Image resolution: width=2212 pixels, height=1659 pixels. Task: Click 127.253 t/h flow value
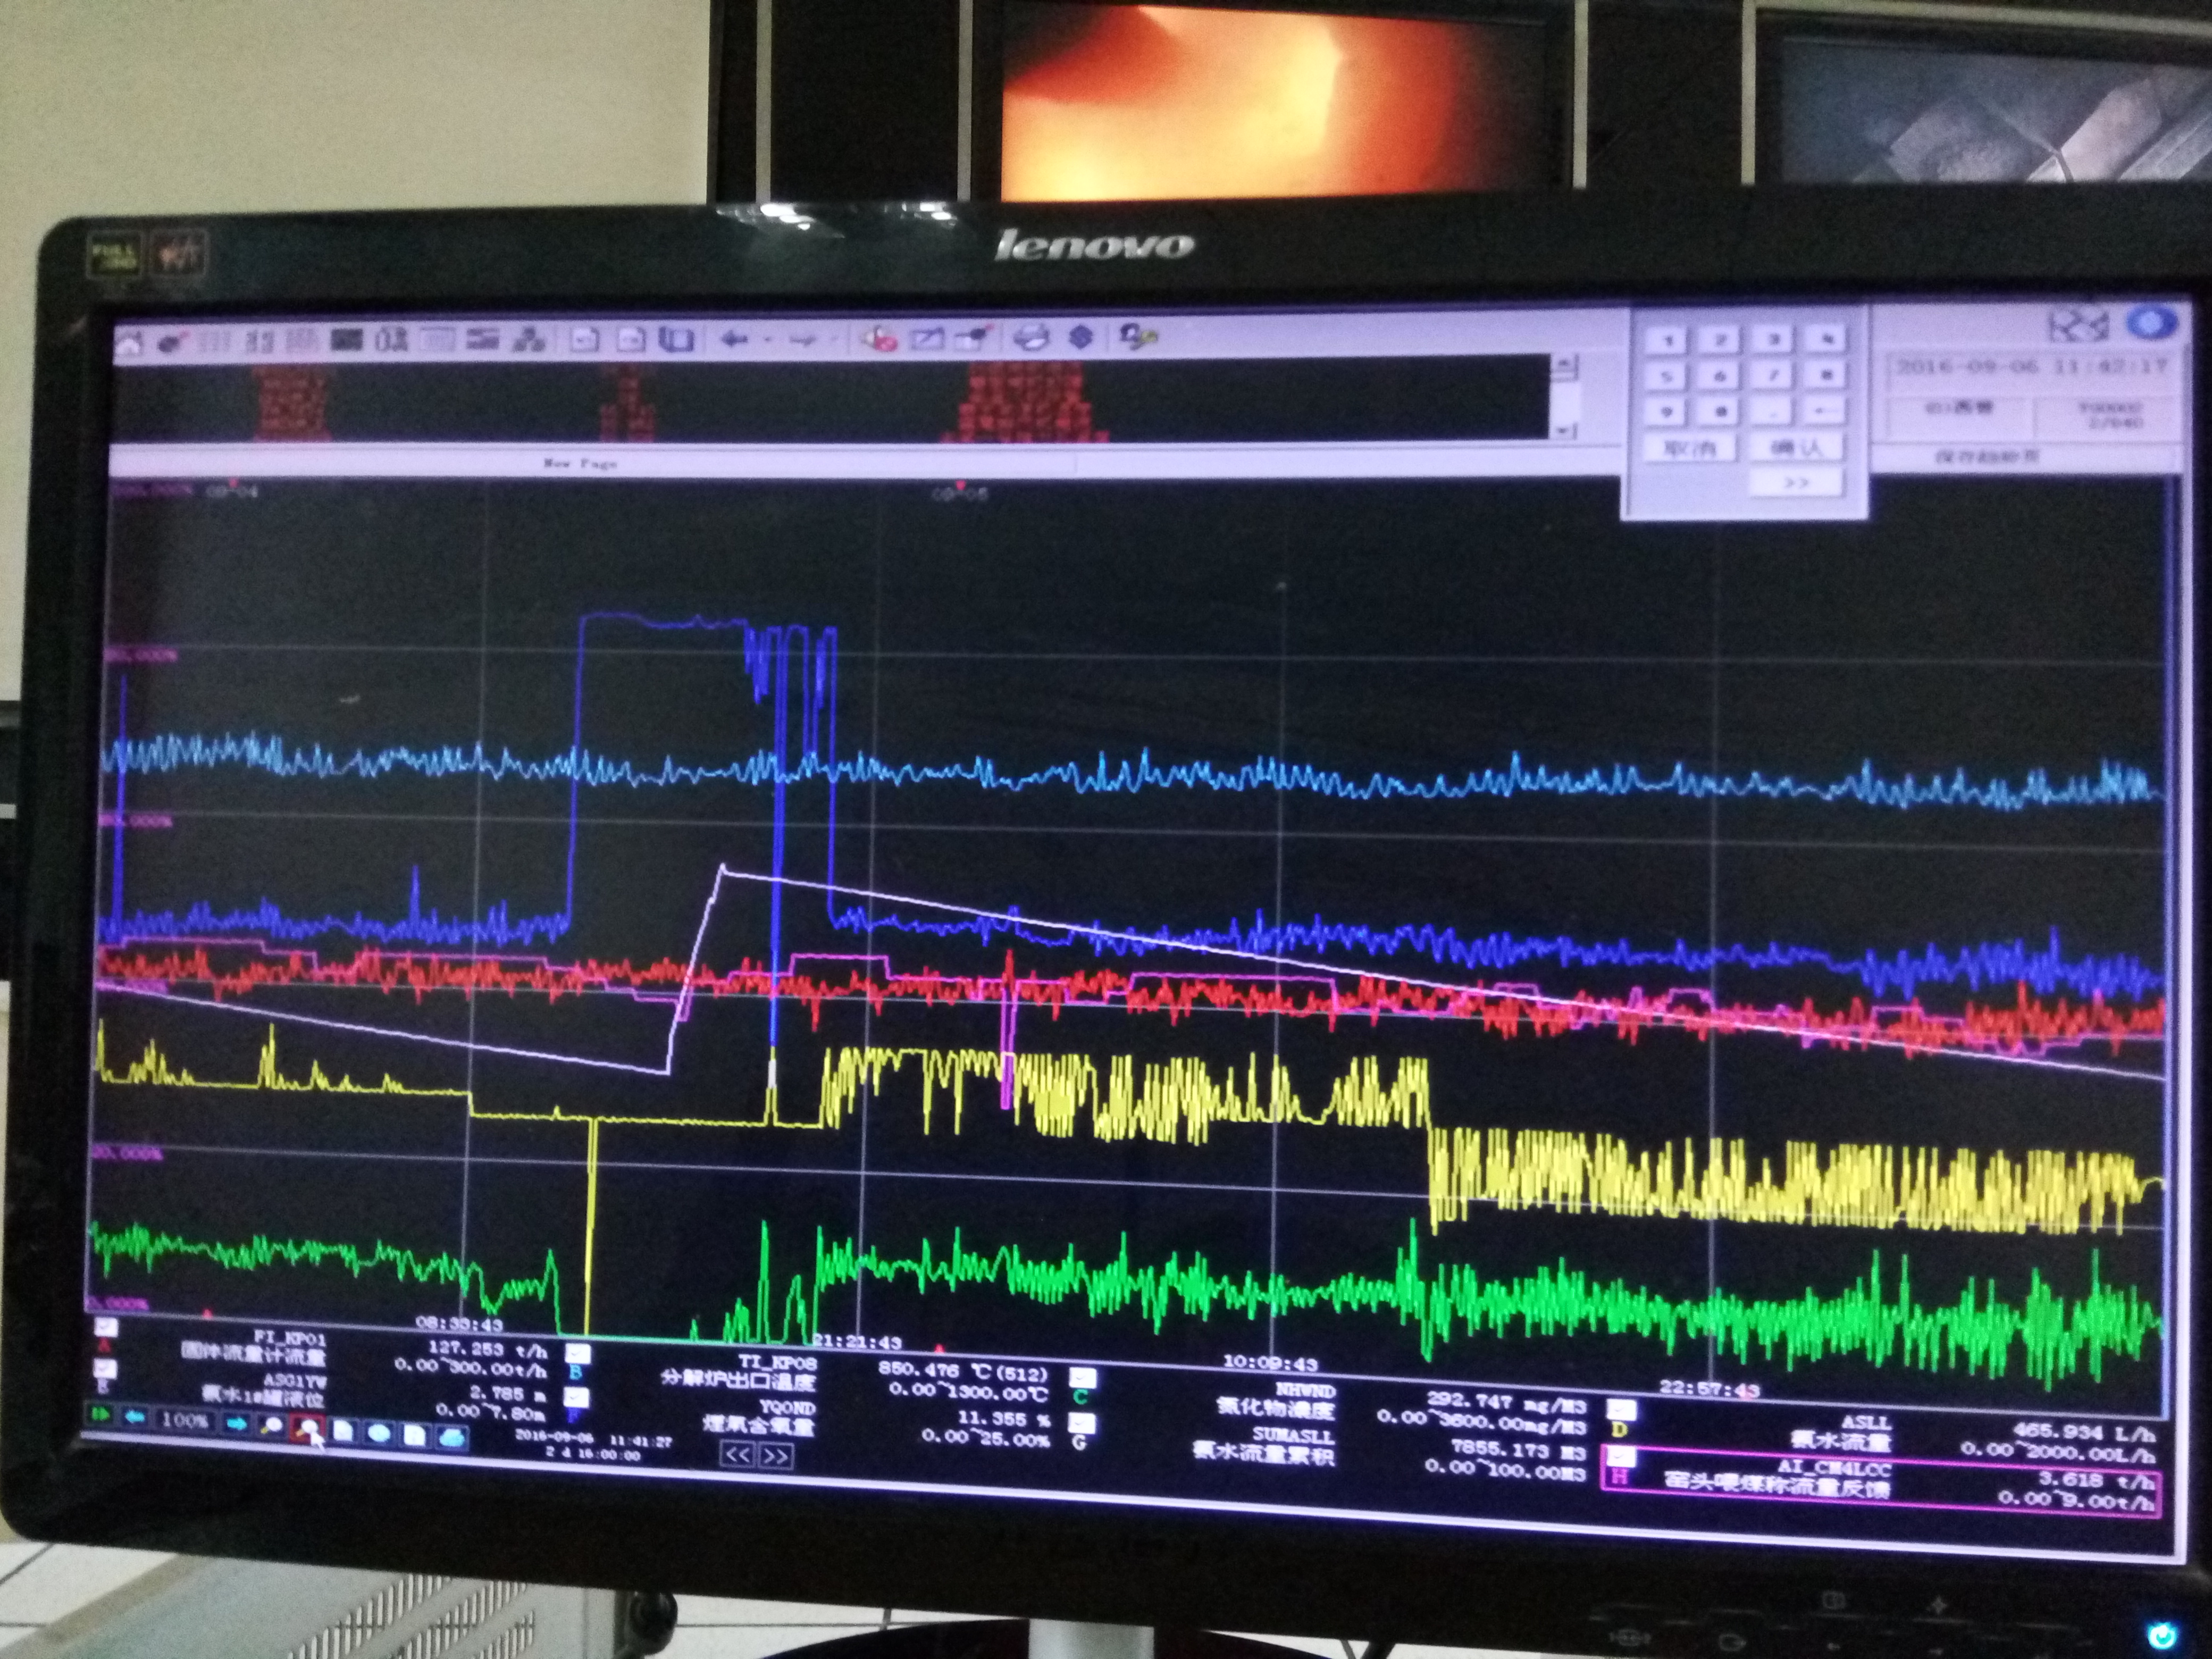(488, 1350)
